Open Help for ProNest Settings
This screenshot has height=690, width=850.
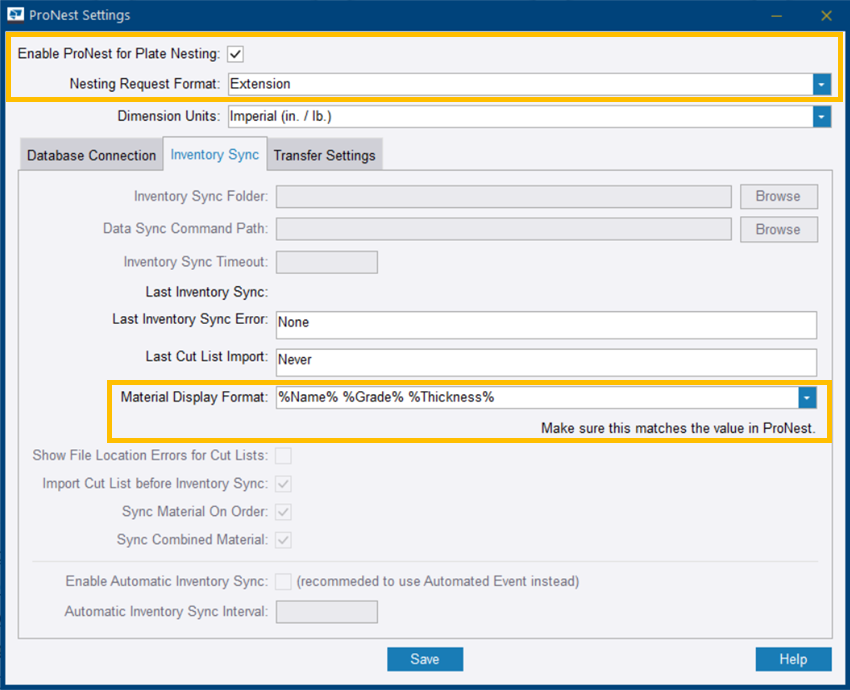coord(794,659)
